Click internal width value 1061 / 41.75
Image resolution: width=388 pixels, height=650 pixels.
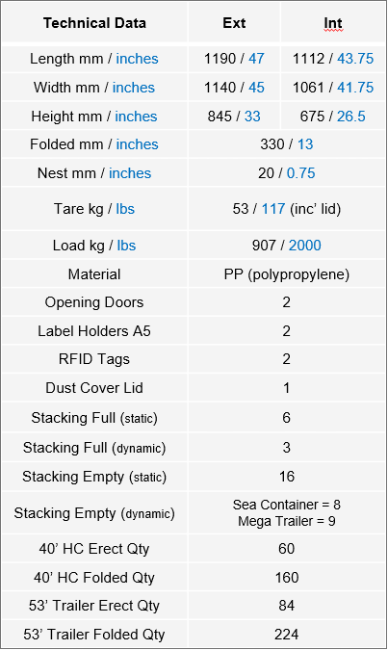tap(333, 87)
